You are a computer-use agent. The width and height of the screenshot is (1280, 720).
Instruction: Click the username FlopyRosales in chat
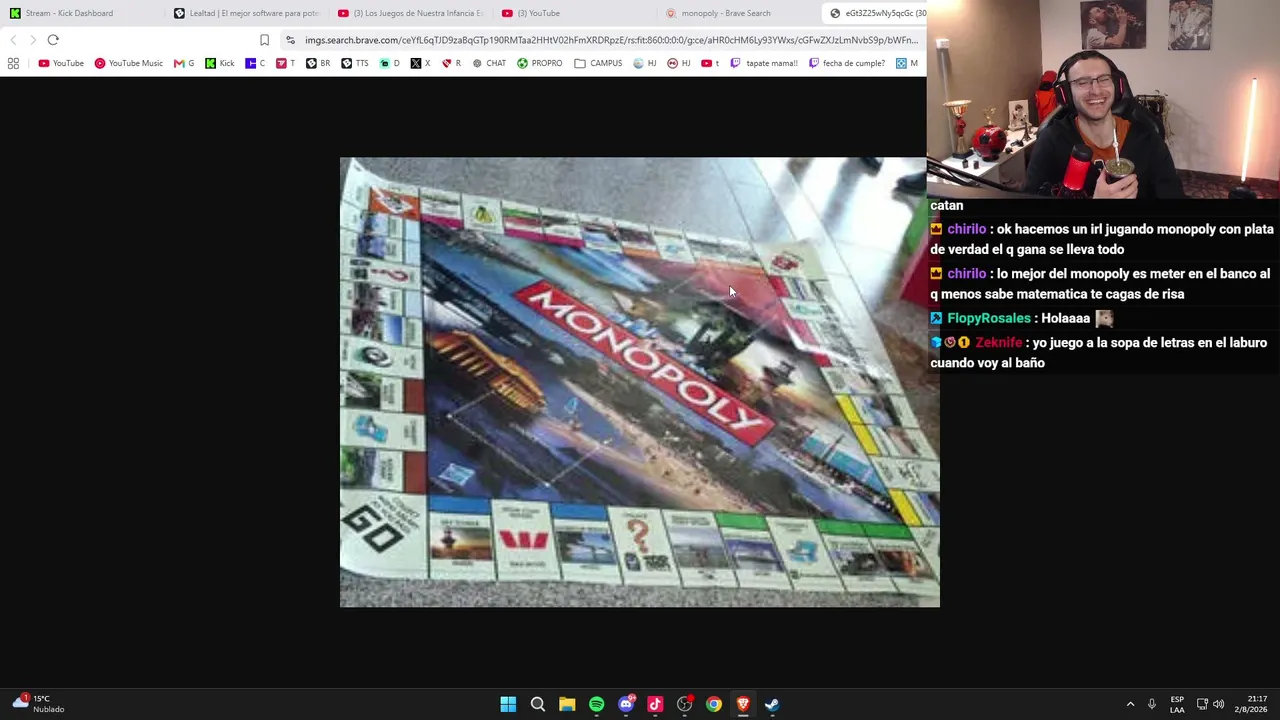pos(988,318)
